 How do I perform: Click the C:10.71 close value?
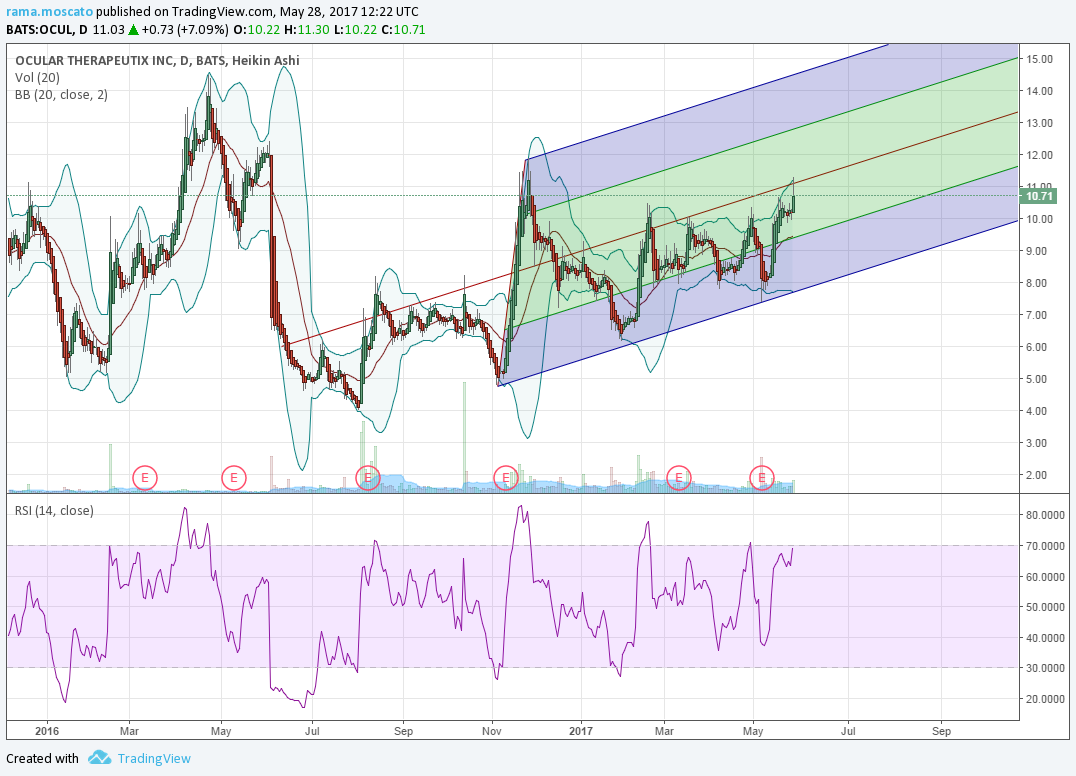[404, 30]
